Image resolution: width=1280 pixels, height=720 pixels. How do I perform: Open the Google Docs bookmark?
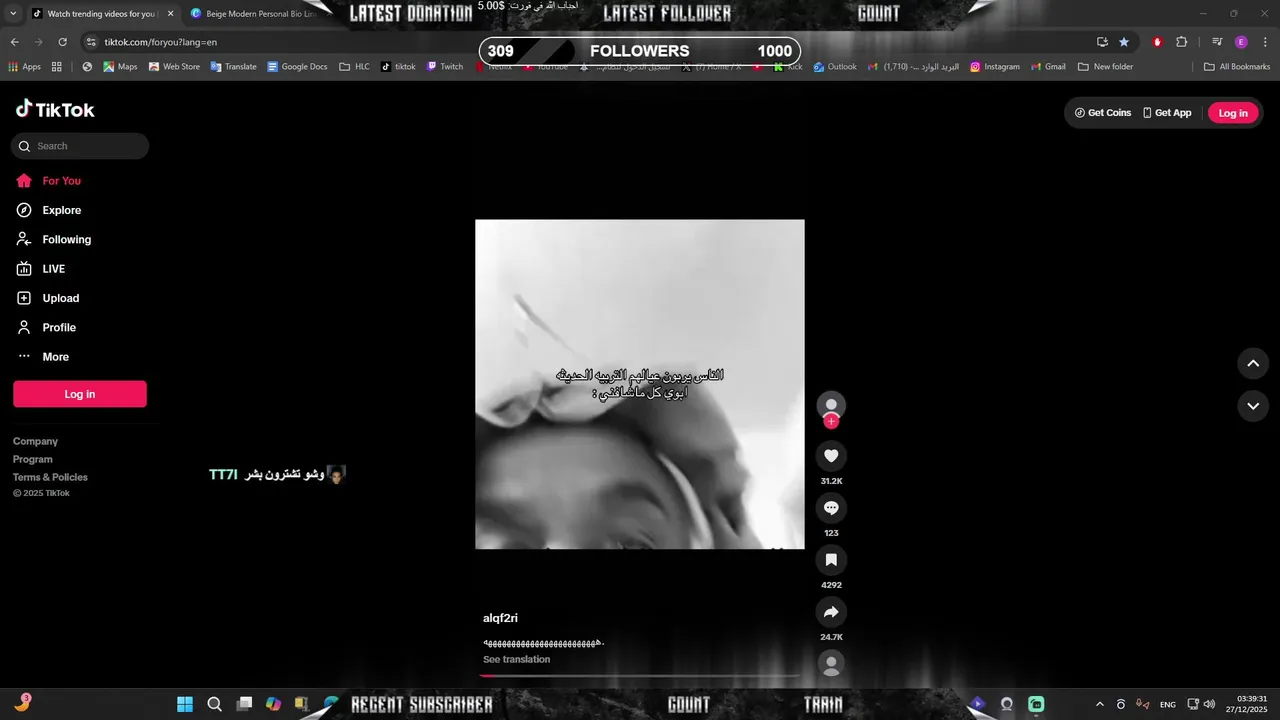pyautogui.click(x=297, y=67)
